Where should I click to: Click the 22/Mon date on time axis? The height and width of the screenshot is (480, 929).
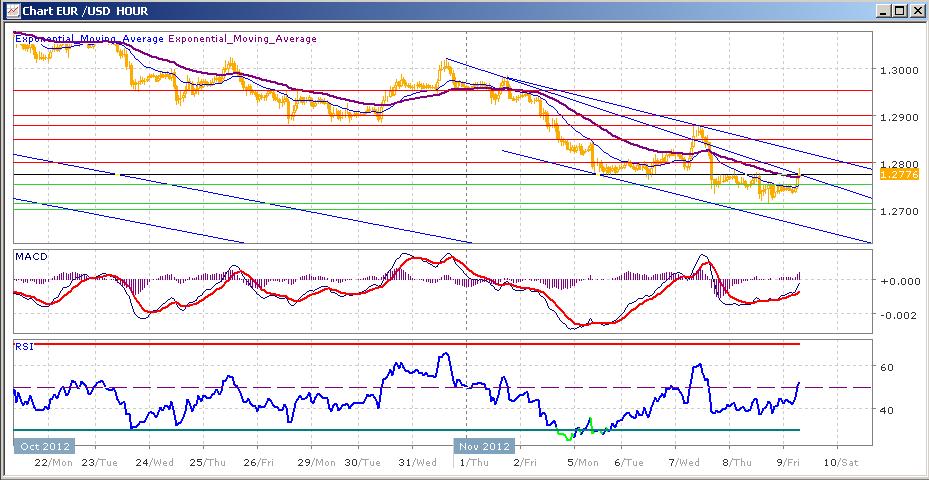click(x=52, y=463)
